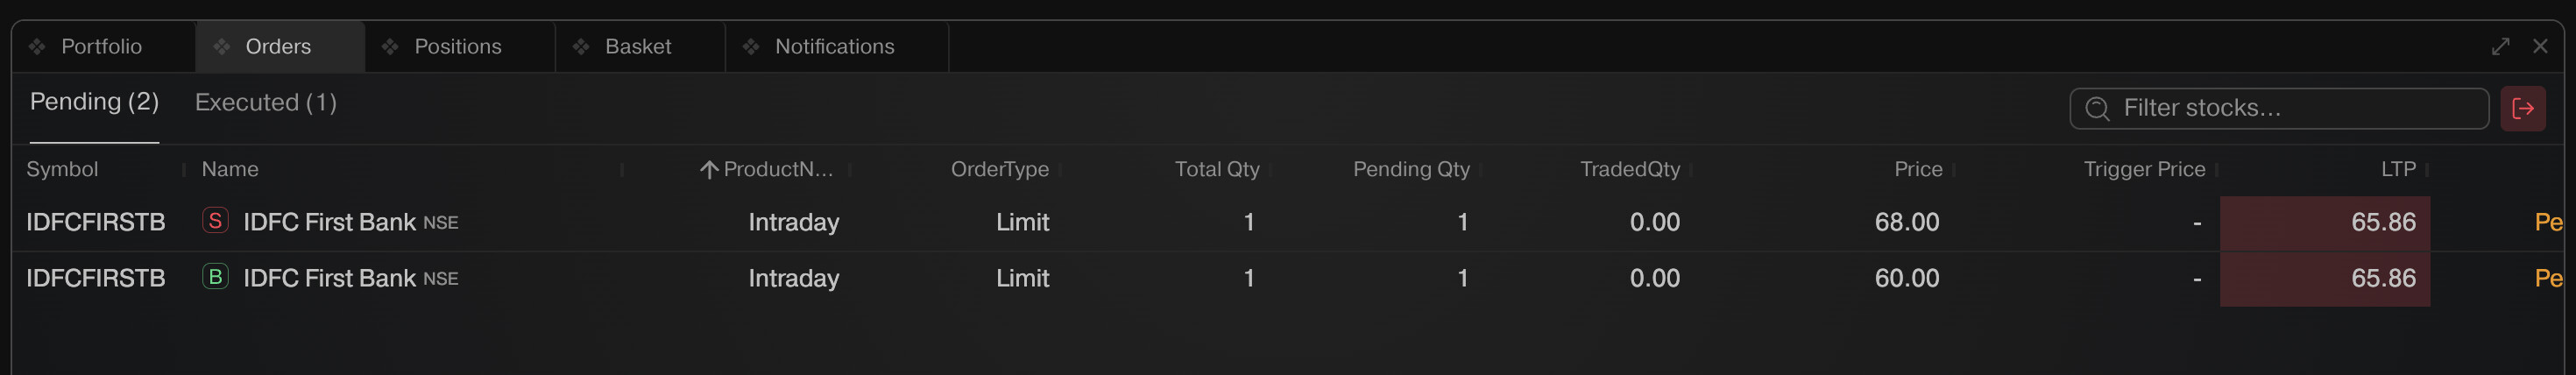Viewport: 2576px width, 375px height.
Task: Open the Notifications tab
Action: 834,46
